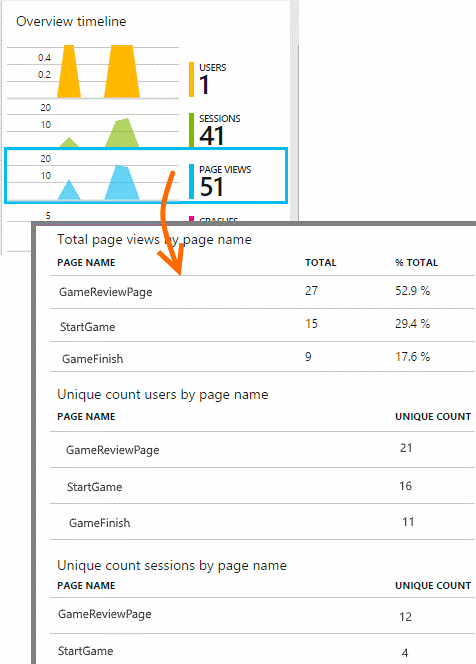
Task: Click UNIQUE COUNT header in users table
Action: tap(433, 417)
